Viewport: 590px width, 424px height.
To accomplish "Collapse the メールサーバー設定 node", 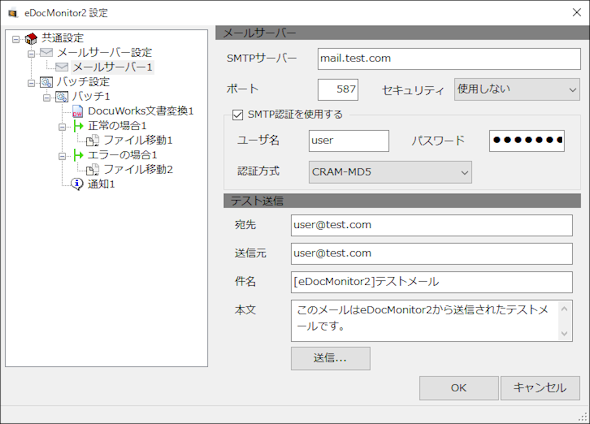I will tap(31, 53).
